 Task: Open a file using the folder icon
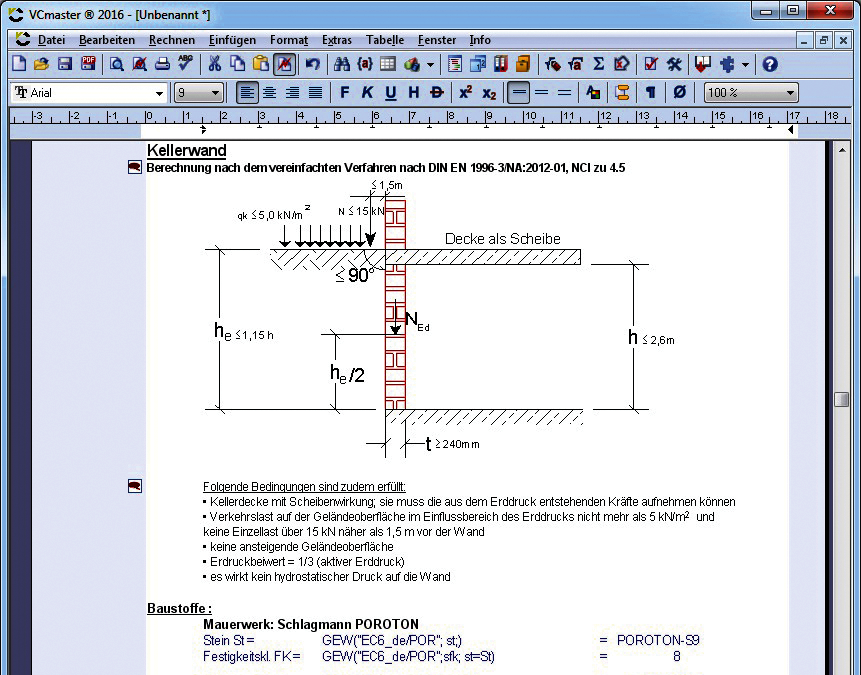click(x=42, y=64)
